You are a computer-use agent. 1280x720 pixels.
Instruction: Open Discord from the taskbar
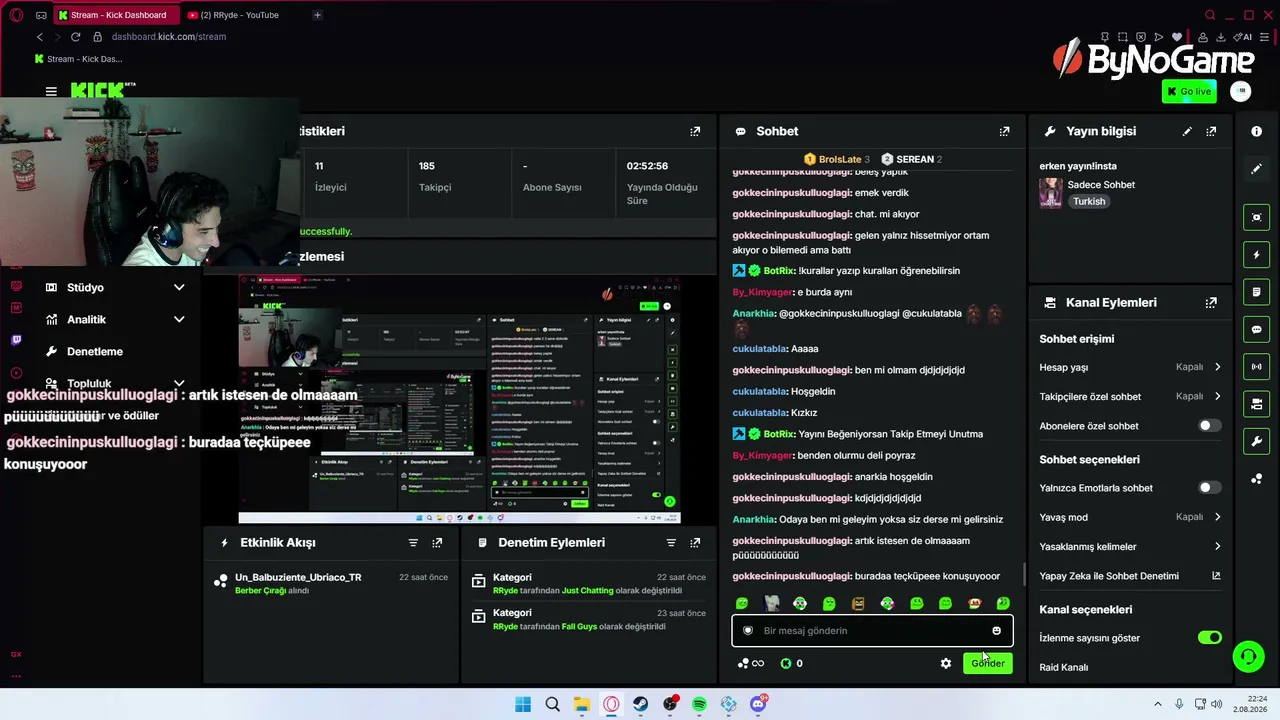[x=758, y=705]
